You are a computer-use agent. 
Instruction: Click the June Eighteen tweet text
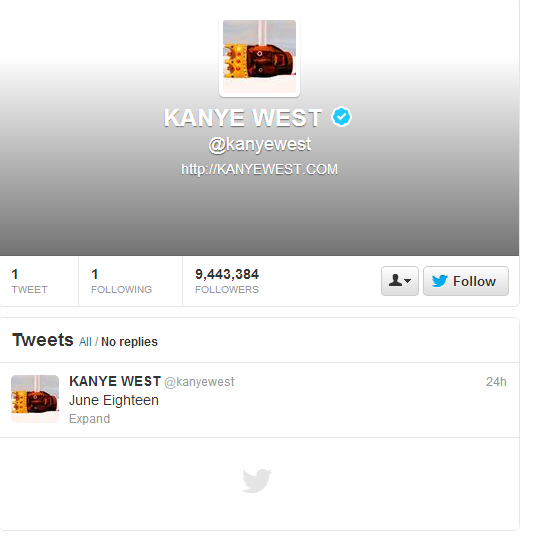tap(114, 400)
